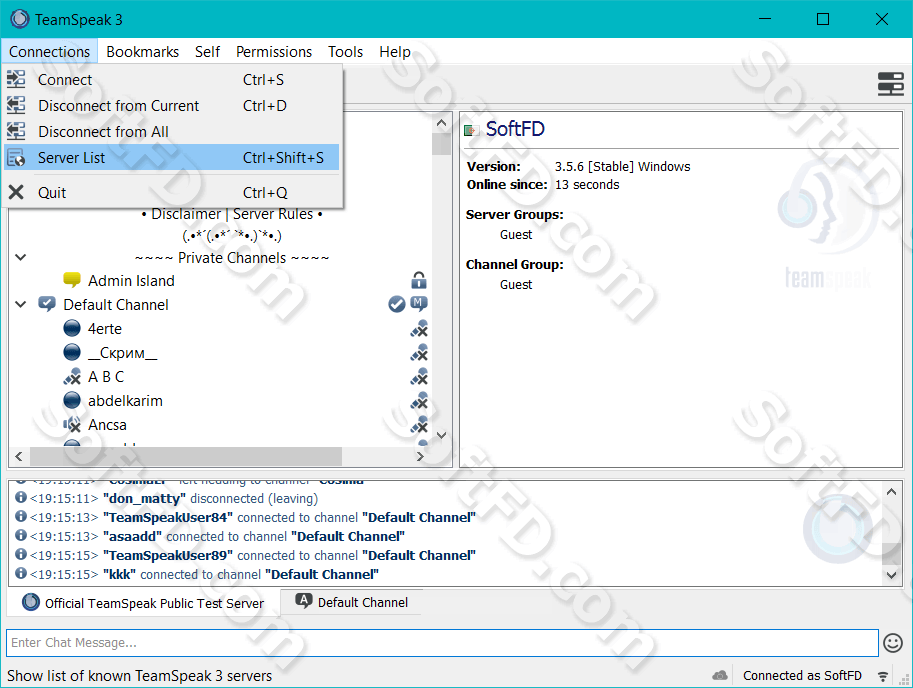Click the blue status orb beside abdelkarim
Viewport: 913px width, 688px height.
[x=72, y=400]
